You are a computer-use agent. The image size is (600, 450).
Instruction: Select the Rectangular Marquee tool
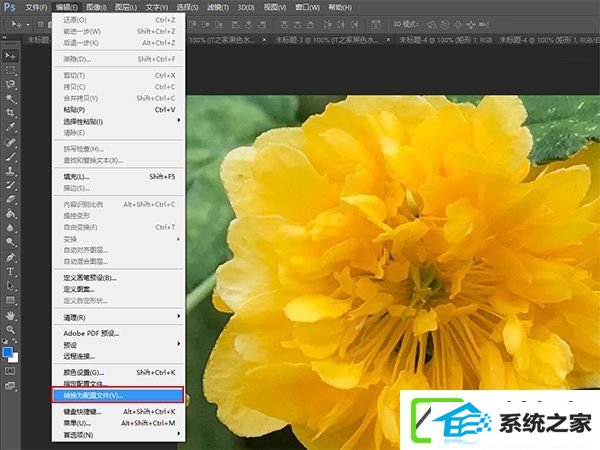[x=10, y=70]
